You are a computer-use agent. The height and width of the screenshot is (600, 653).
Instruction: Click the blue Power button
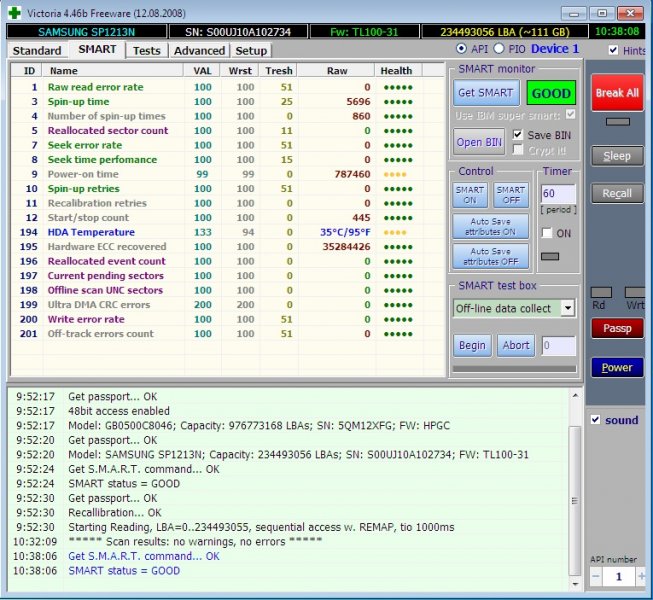pos(616,367)
